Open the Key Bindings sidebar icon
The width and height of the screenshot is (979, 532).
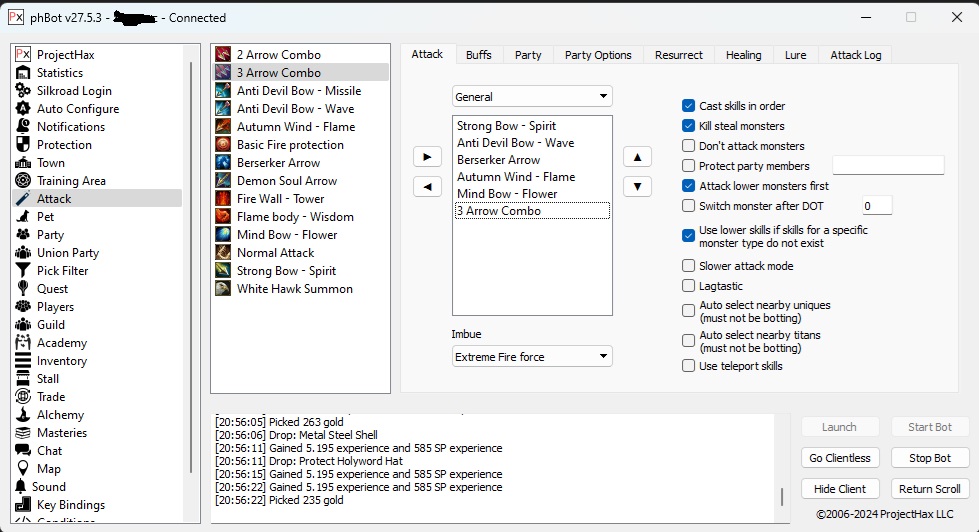[x=22, y=505]
